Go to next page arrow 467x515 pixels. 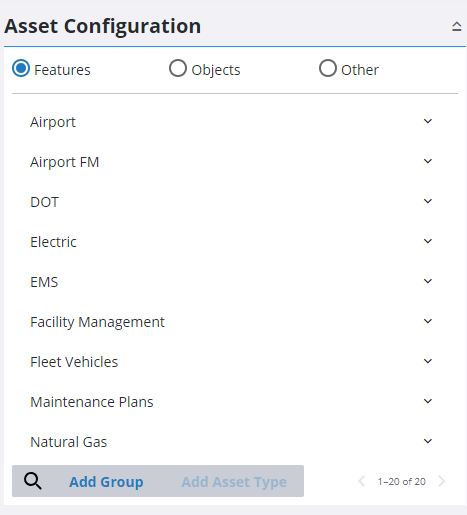pyautogui.click(x=442, y=481)
